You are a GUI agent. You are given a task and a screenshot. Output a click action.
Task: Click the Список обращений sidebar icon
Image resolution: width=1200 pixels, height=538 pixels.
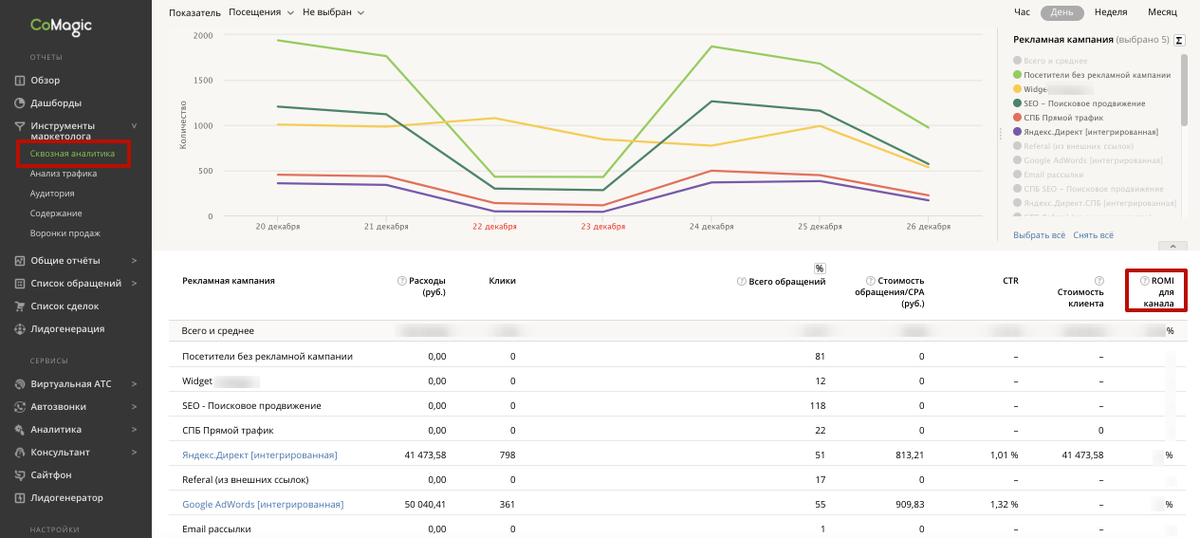click(x=20, y=284)
